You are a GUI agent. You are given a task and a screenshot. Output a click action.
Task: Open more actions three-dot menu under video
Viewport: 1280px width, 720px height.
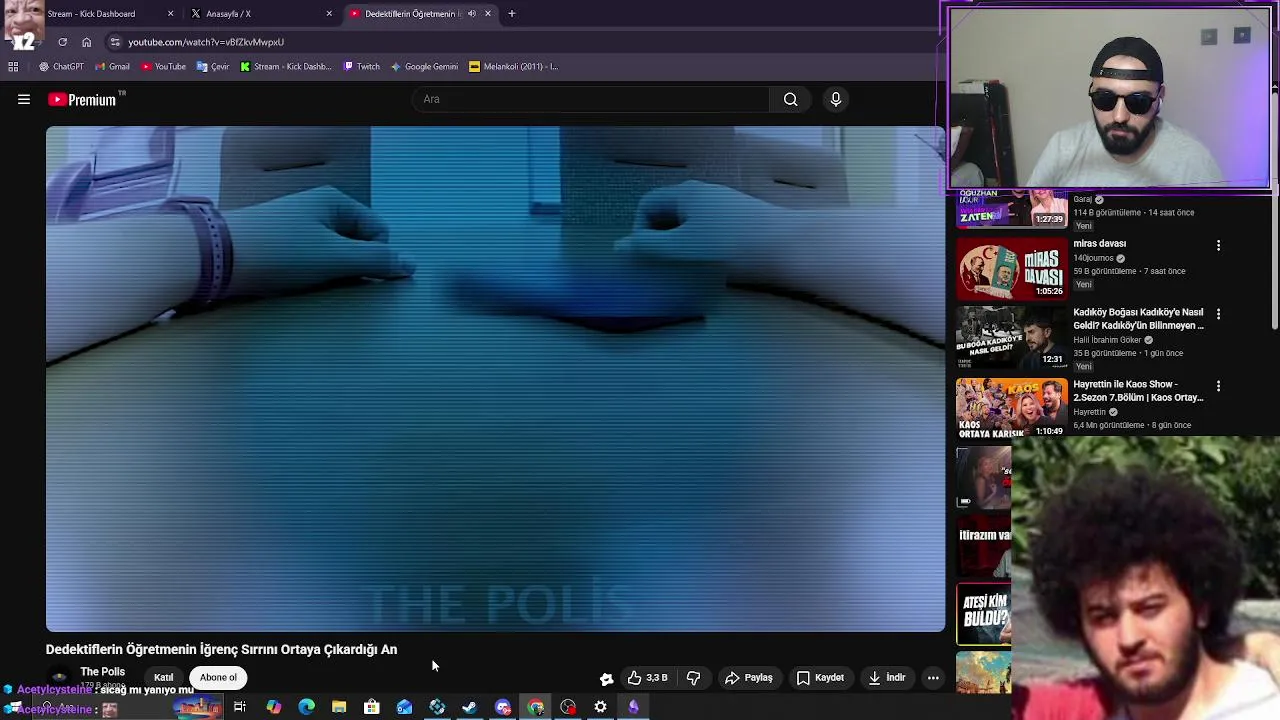tap(933, 678)
